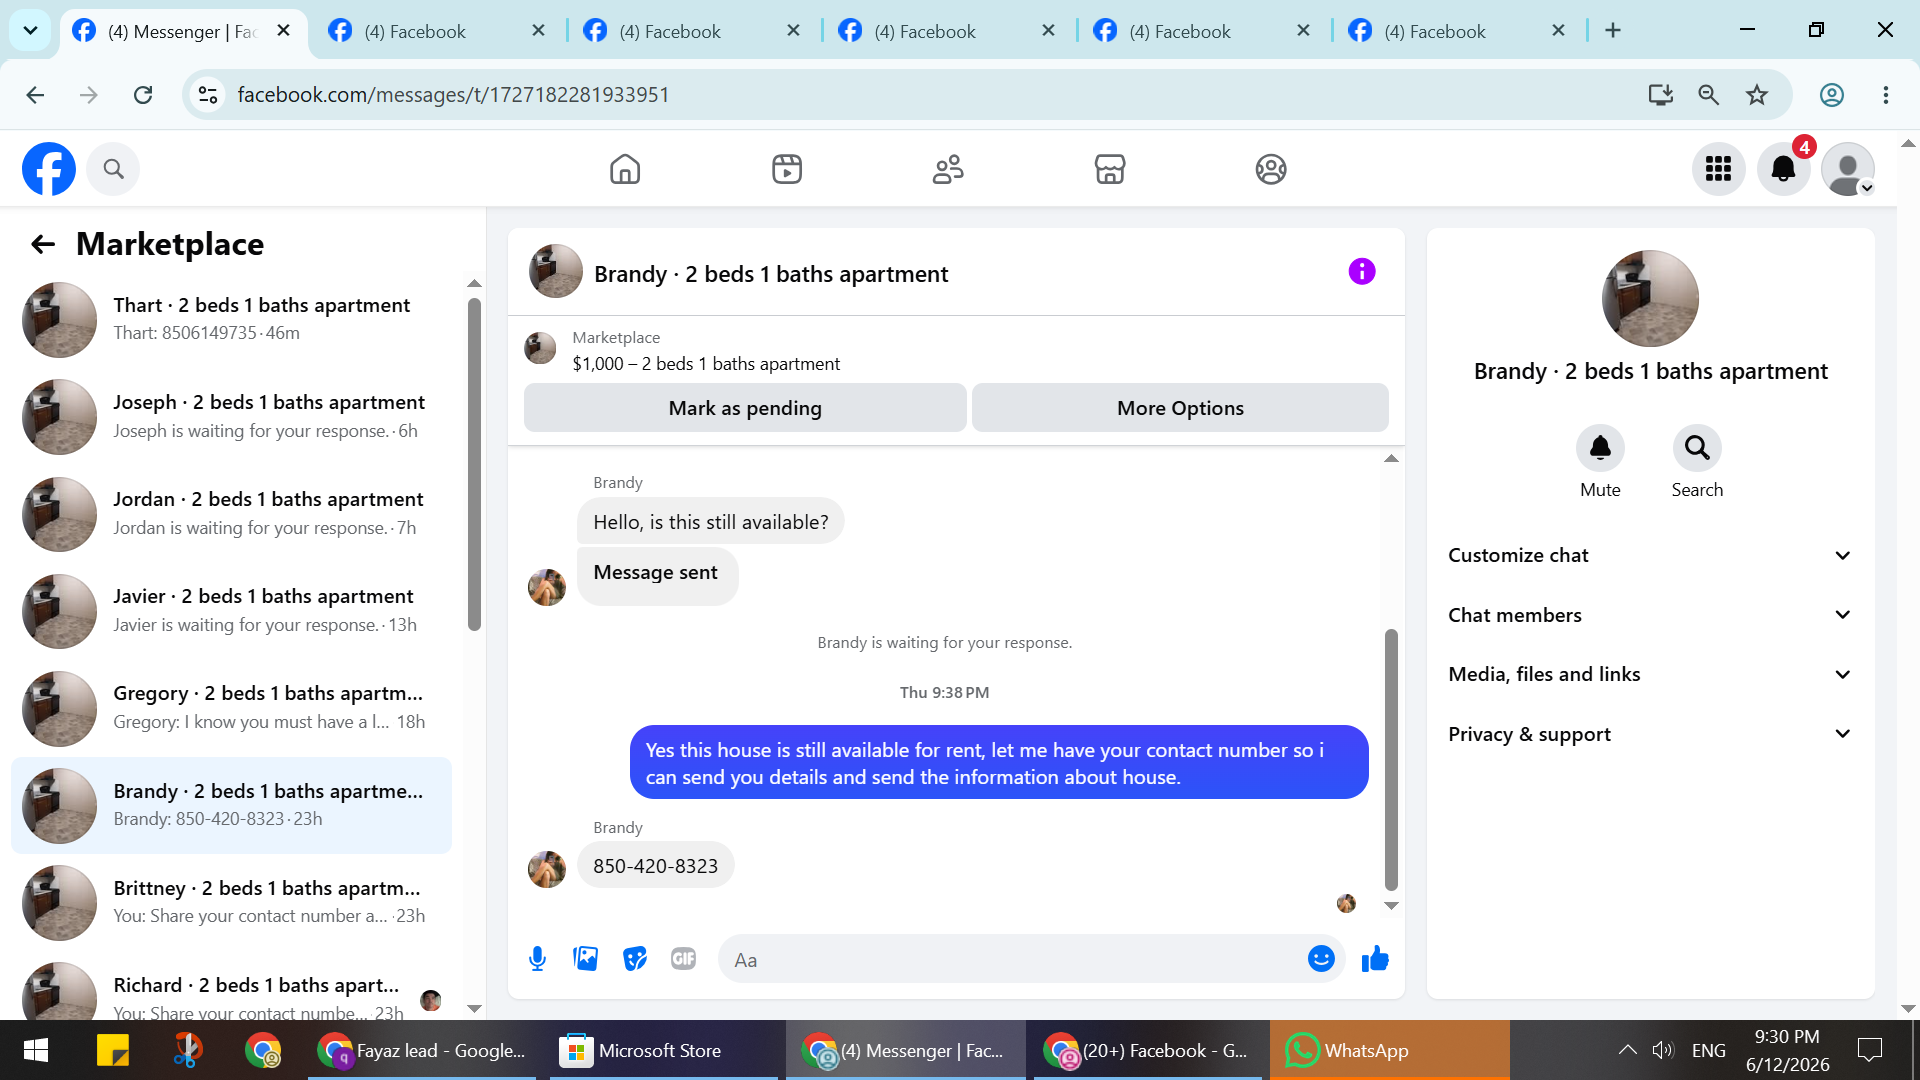This screenshot has height=1080, width=1920.
Task: Open the Brittney apartment conversation
Action: pyautogui.click(x=232, y=902)
